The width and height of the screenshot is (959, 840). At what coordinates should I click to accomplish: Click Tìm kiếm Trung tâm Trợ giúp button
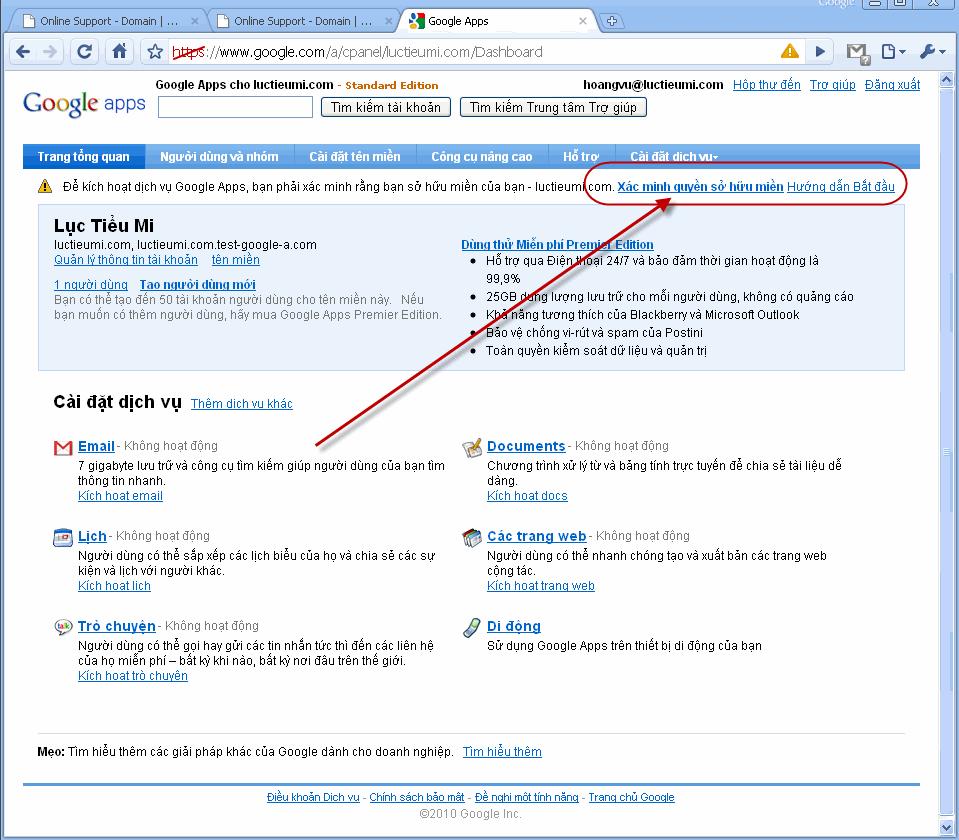click(554, 108)
